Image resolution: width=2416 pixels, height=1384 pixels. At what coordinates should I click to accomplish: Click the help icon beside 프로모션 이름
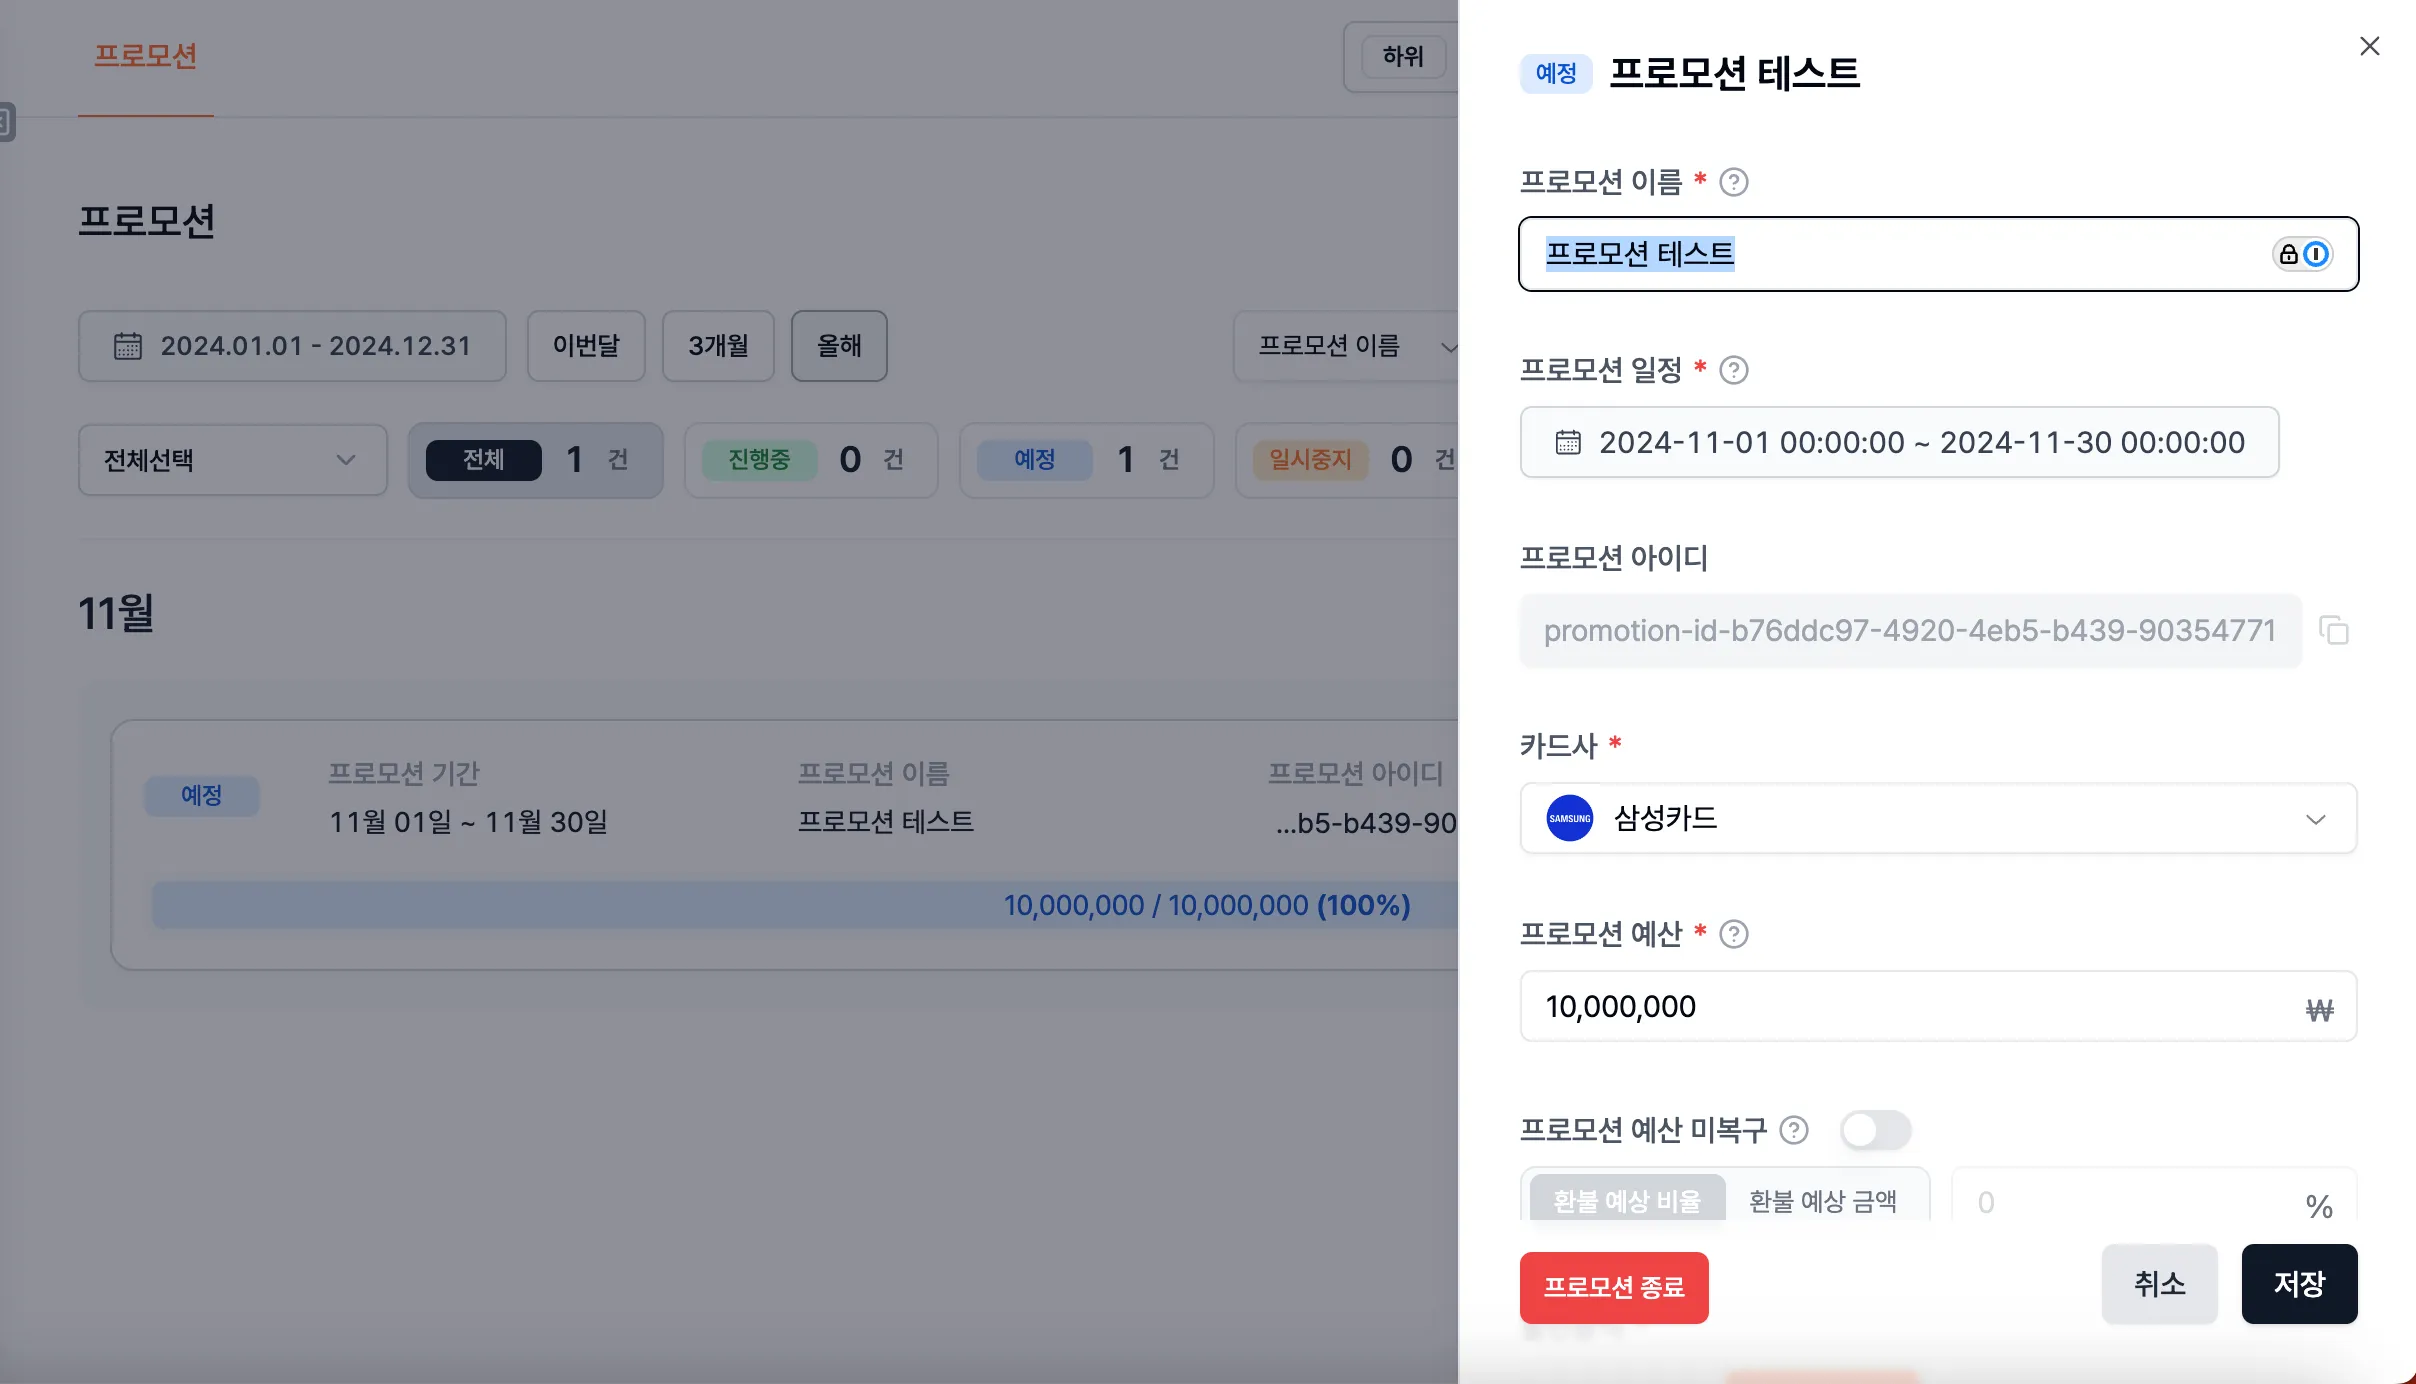(1735, 181)
